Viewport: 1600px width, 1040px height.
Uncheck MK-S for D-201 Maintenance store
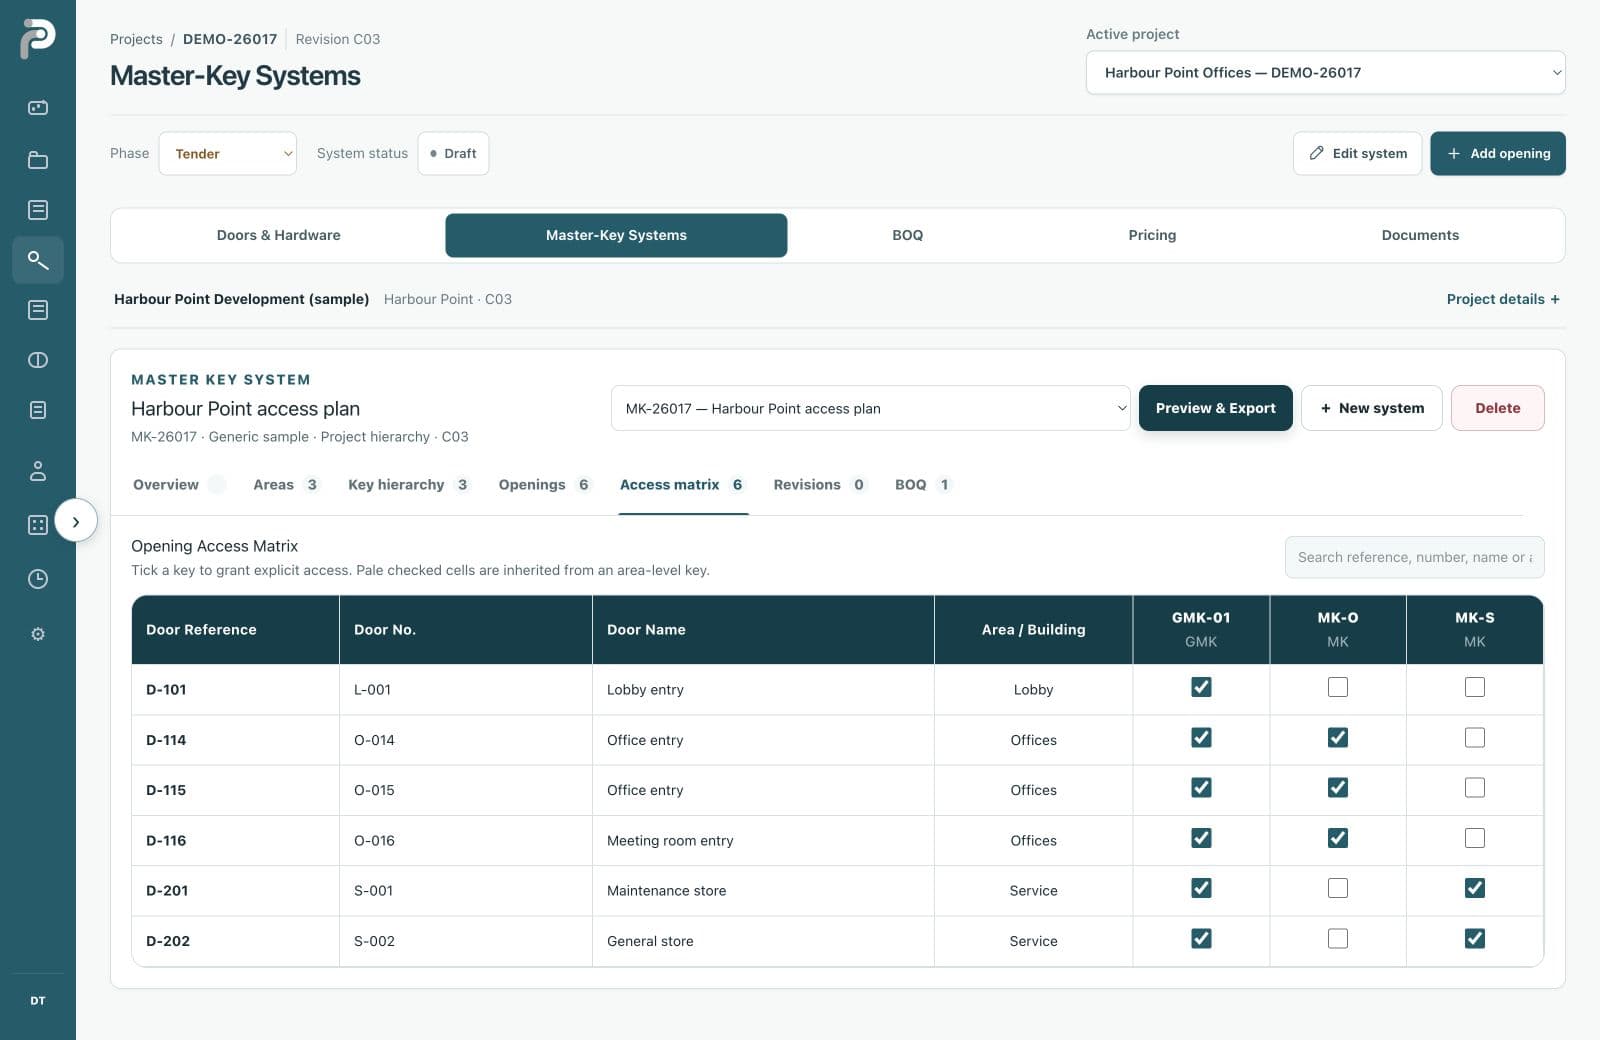tap(1474, 888)
